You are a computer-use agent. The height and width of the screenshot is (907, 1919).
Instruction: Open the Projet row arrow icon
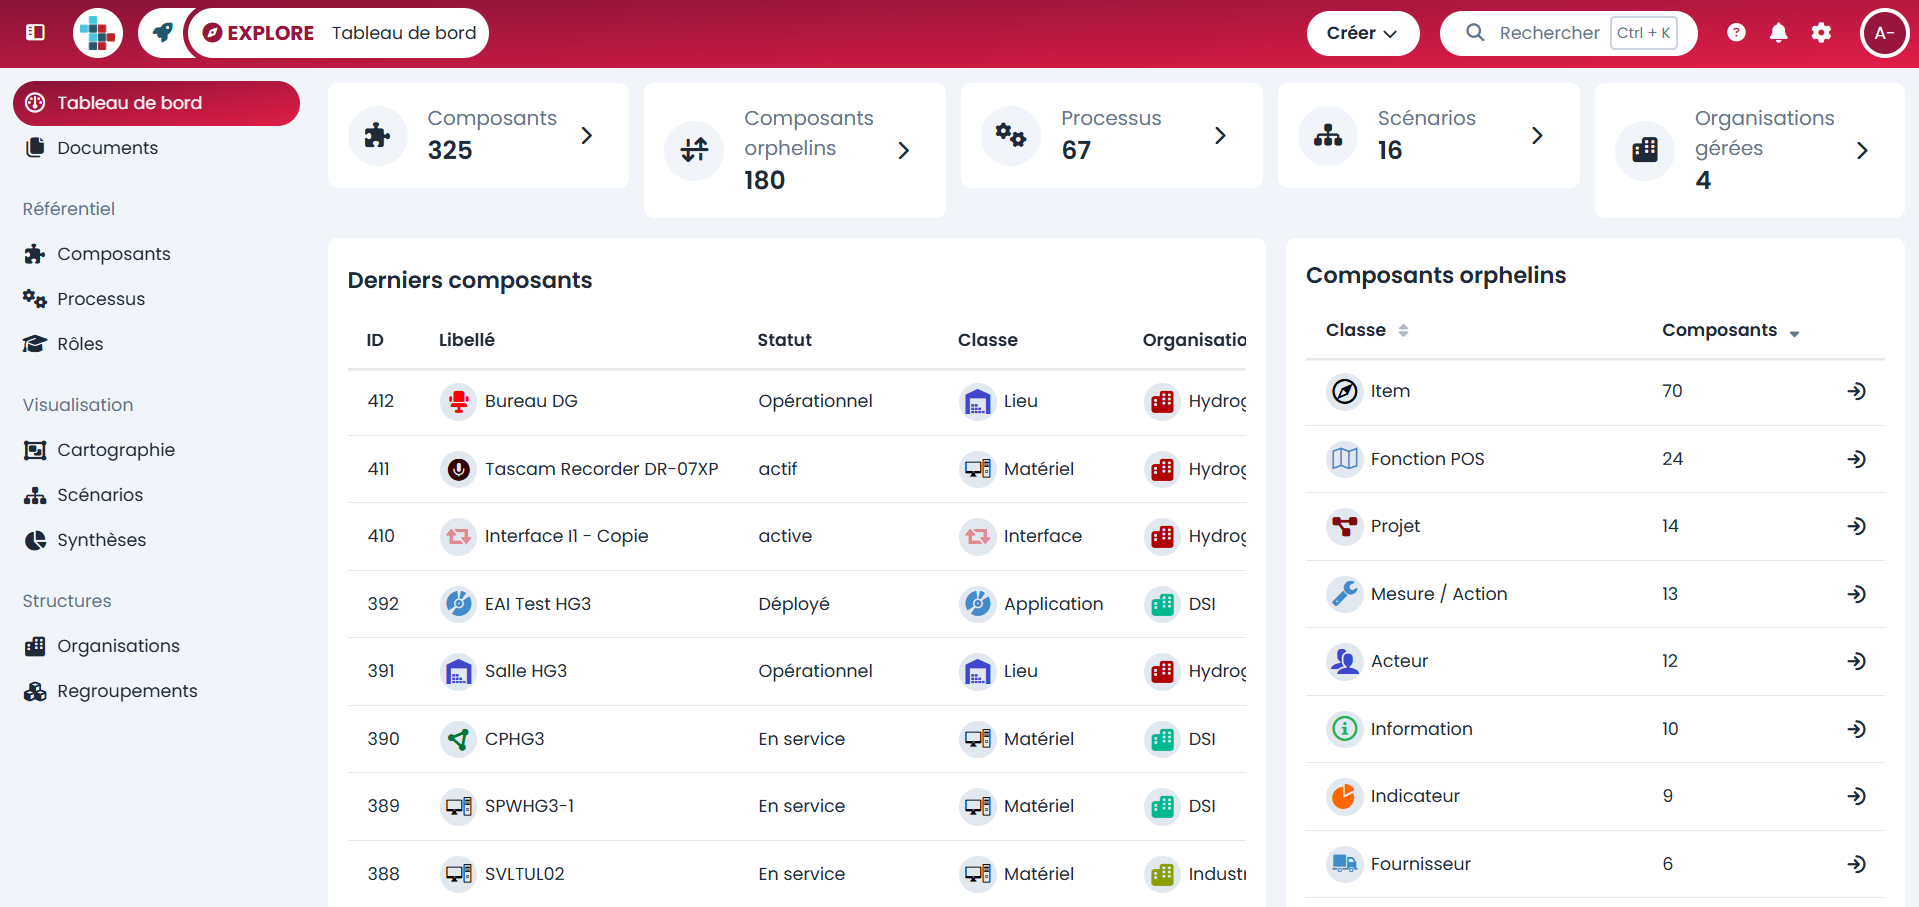tap(1857, 526)
